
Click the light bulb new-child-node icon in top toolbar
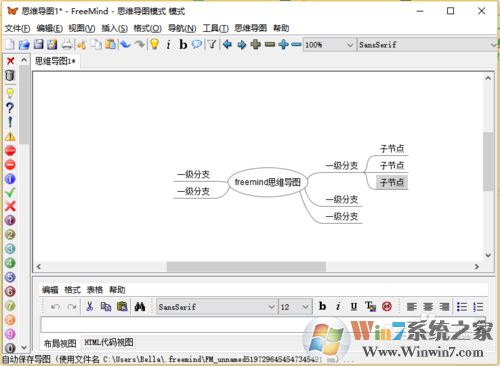(154, 44)
